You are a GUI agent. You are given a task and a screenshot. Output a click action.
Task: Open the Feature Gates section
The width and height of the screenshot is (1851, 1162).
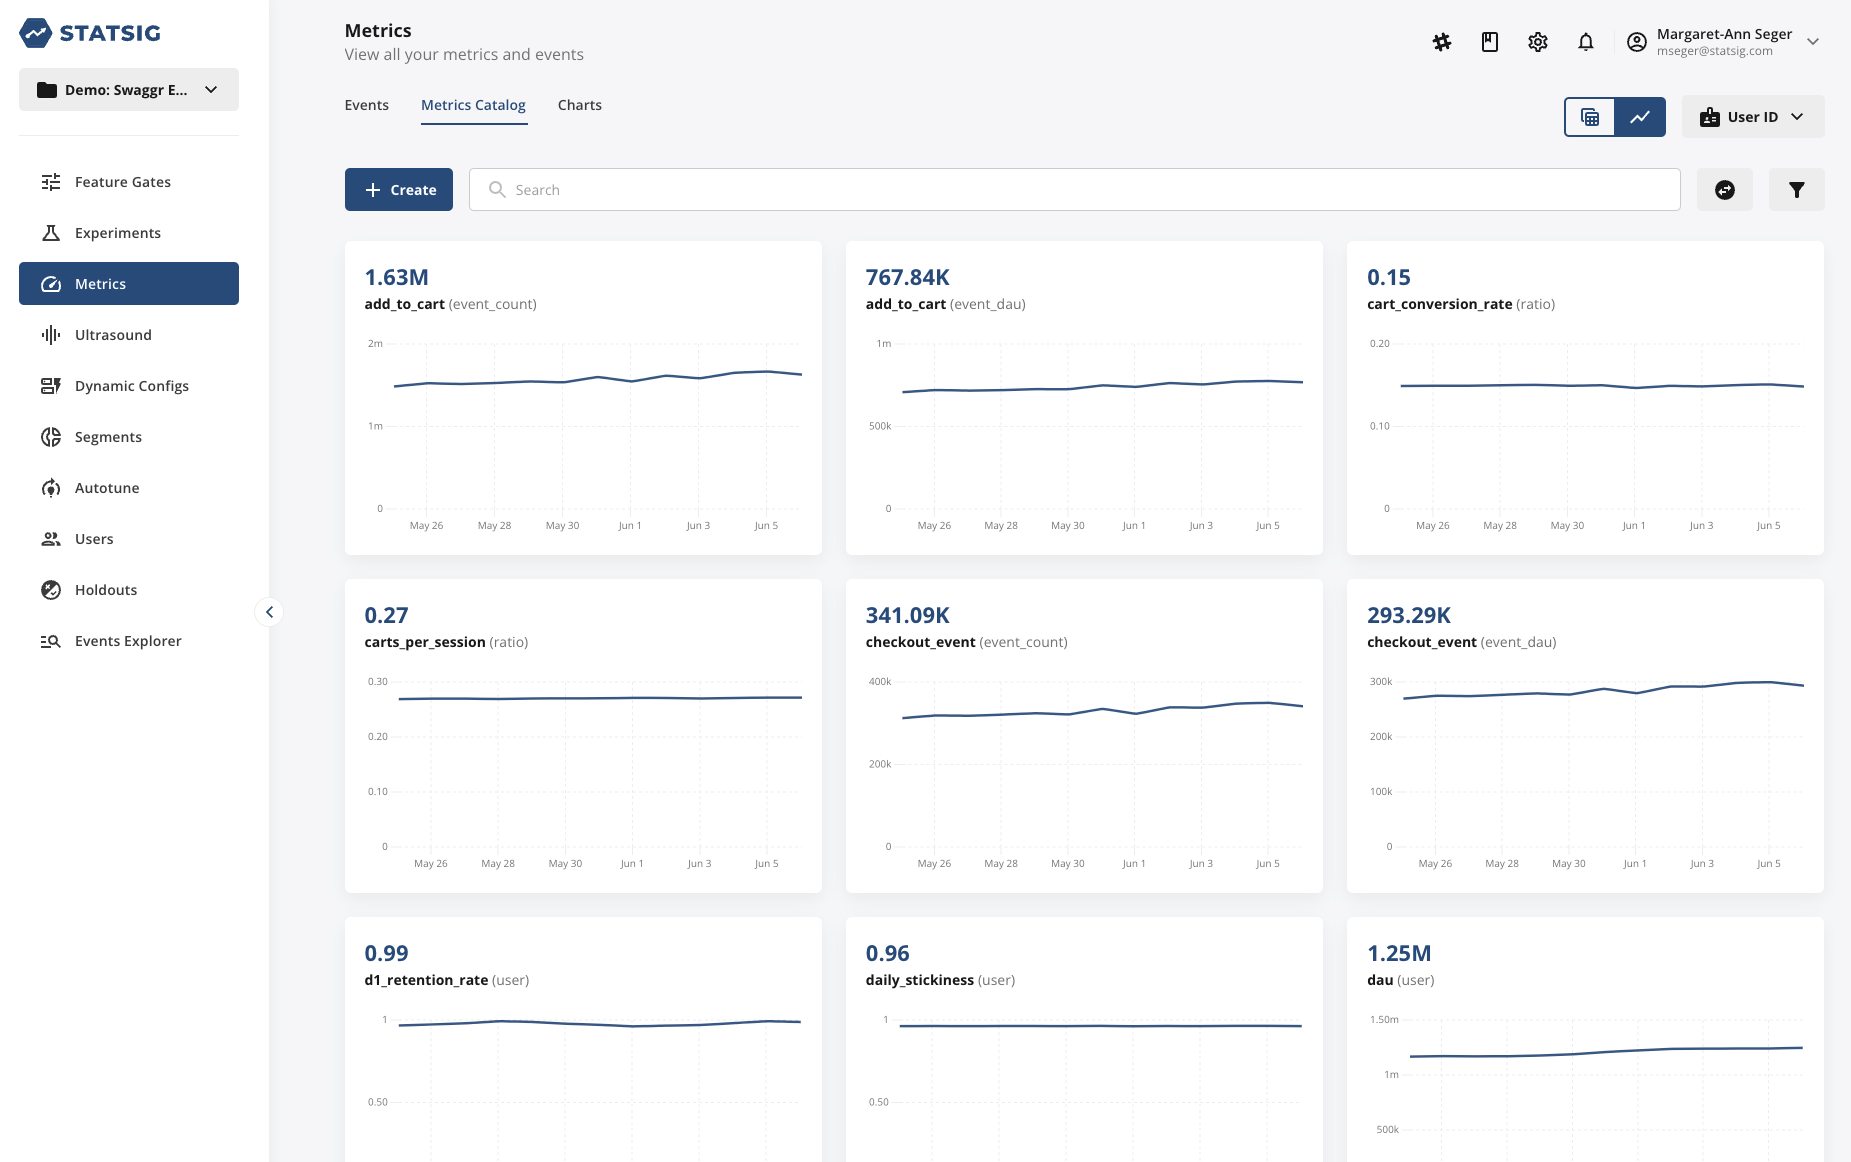(122, 181)
